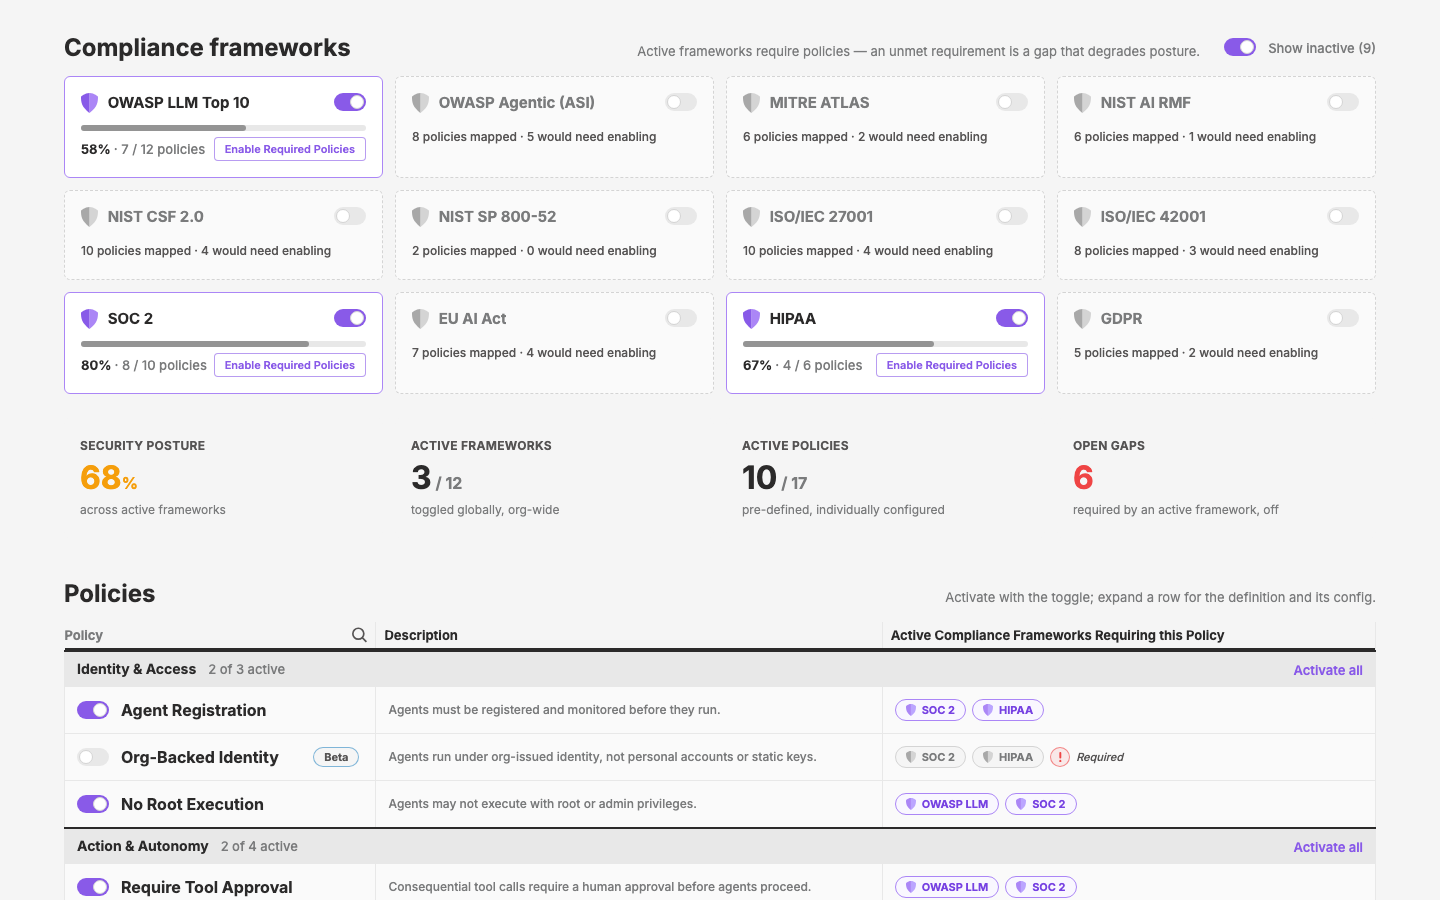1440x900 pixels.
Task: Click the Open Gaps count 6
Action: [1083, 478]
